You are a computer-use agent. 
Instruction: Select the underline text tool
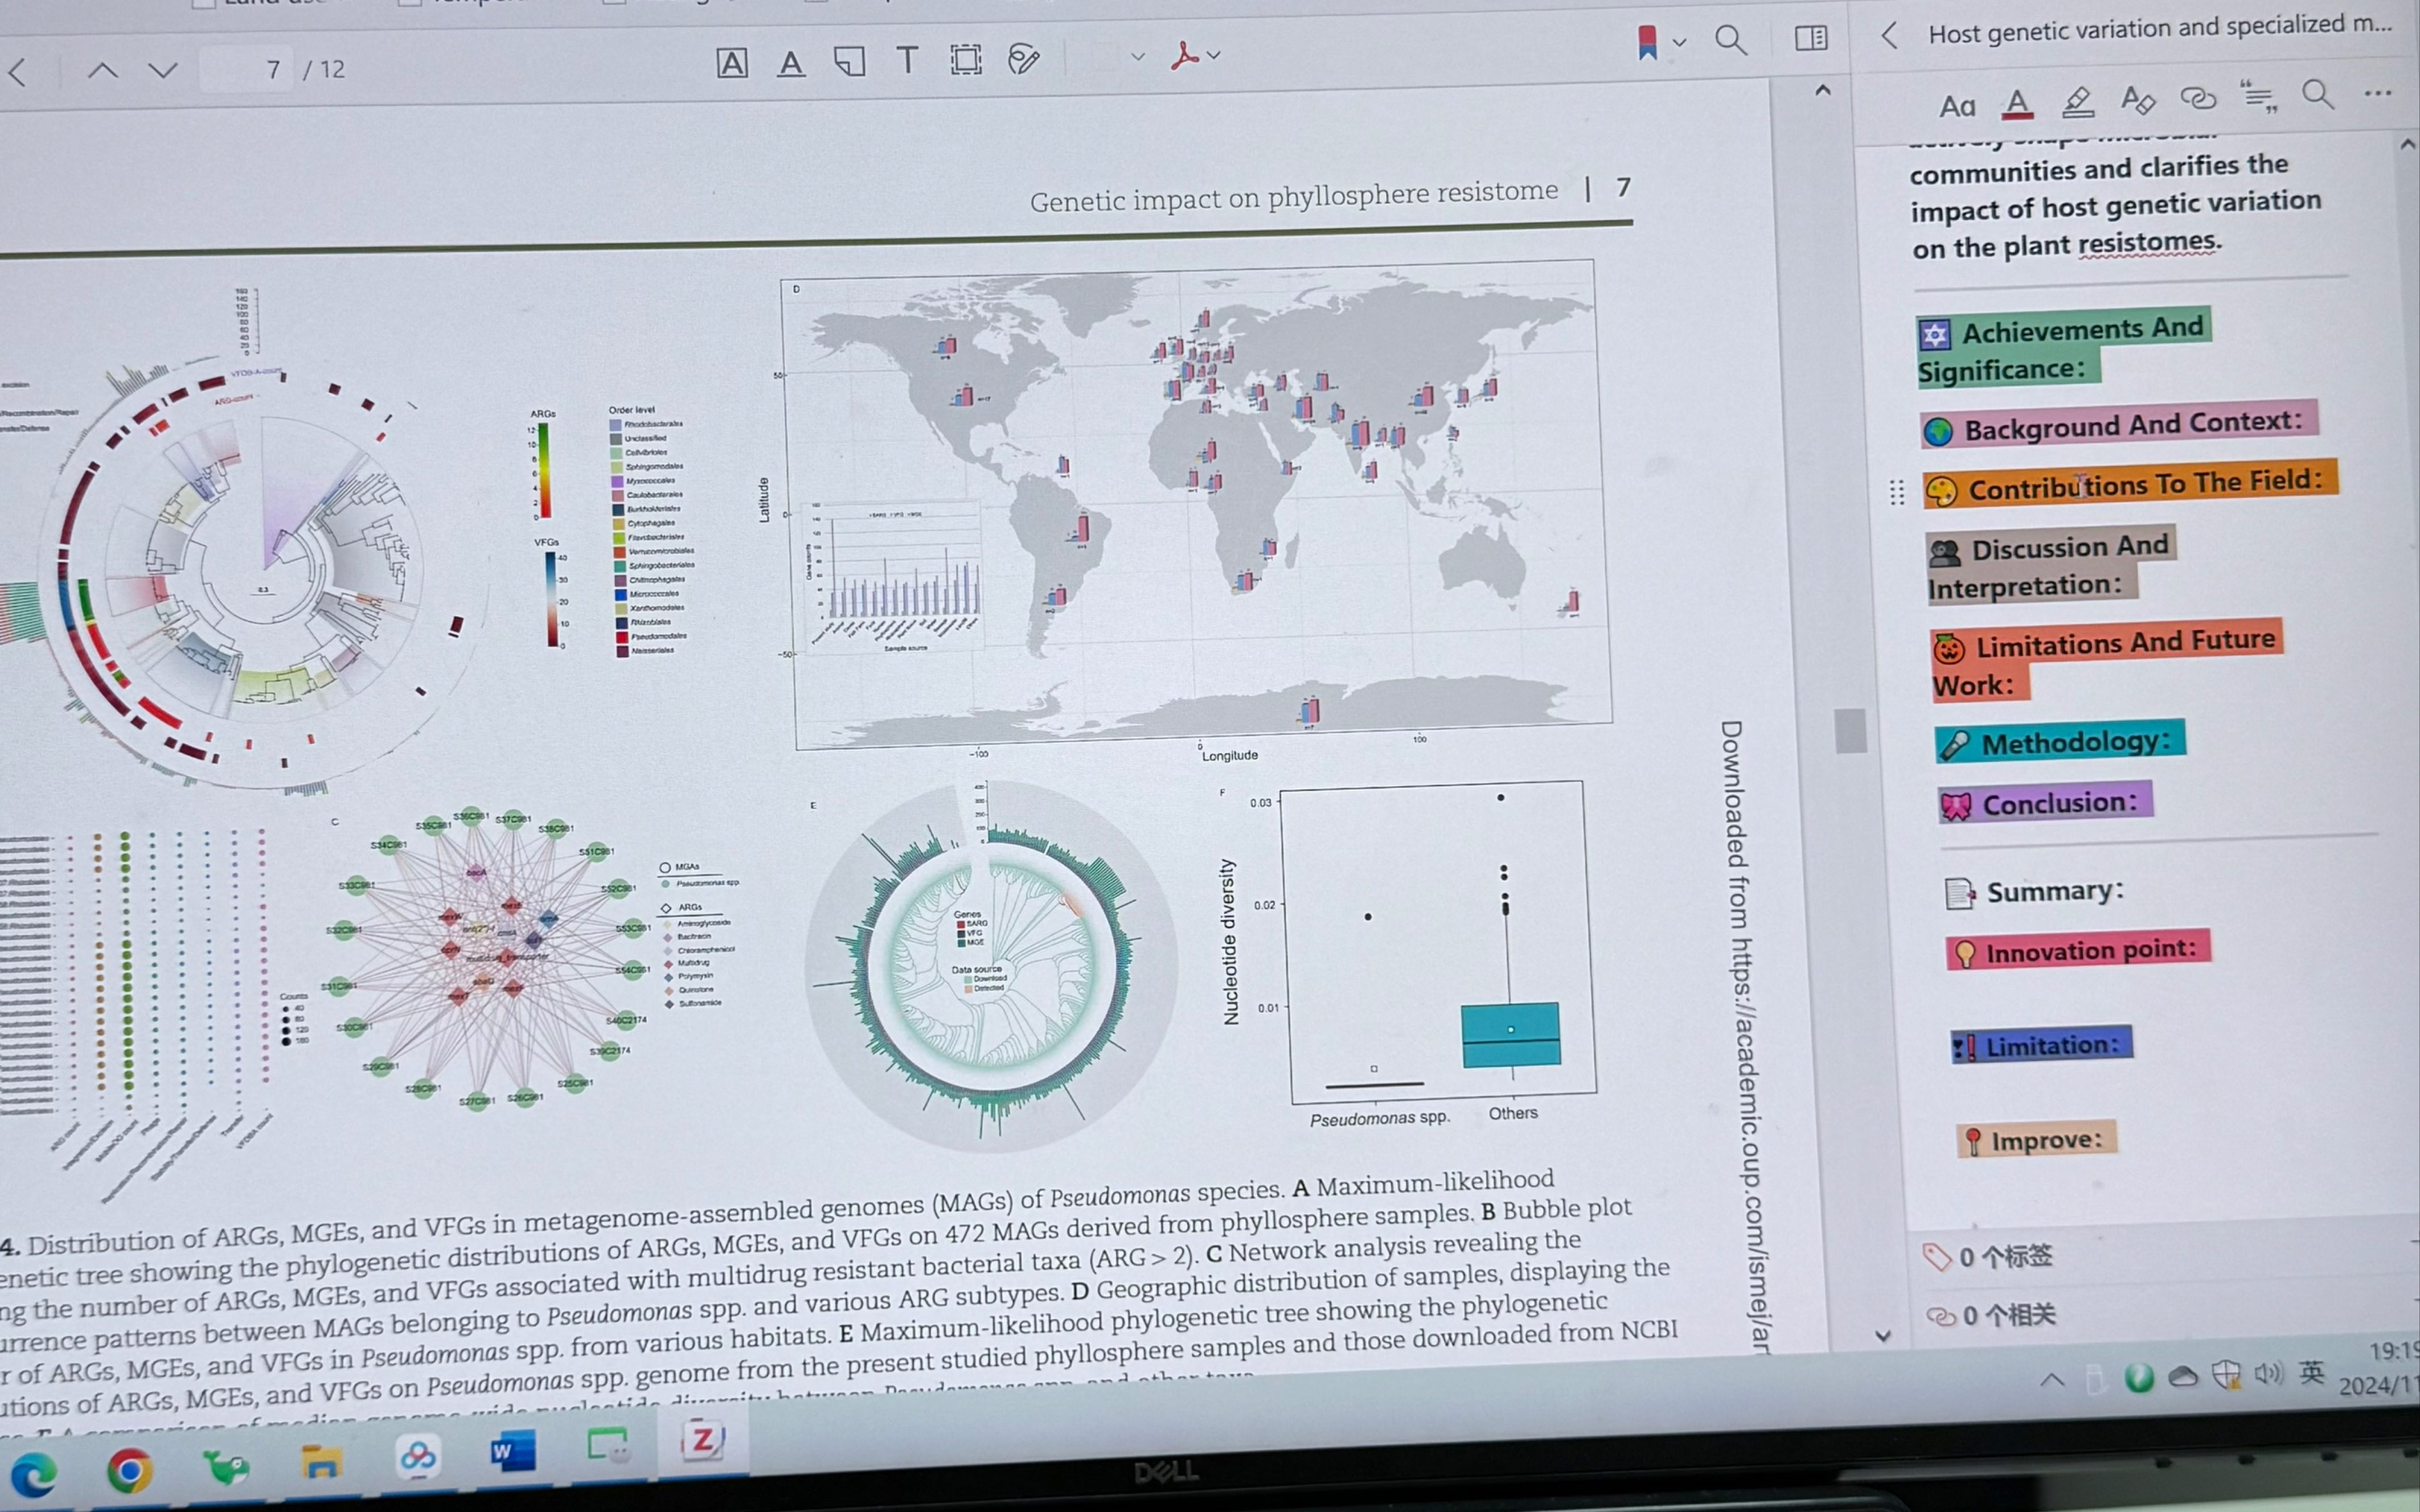tap(791, 63)
